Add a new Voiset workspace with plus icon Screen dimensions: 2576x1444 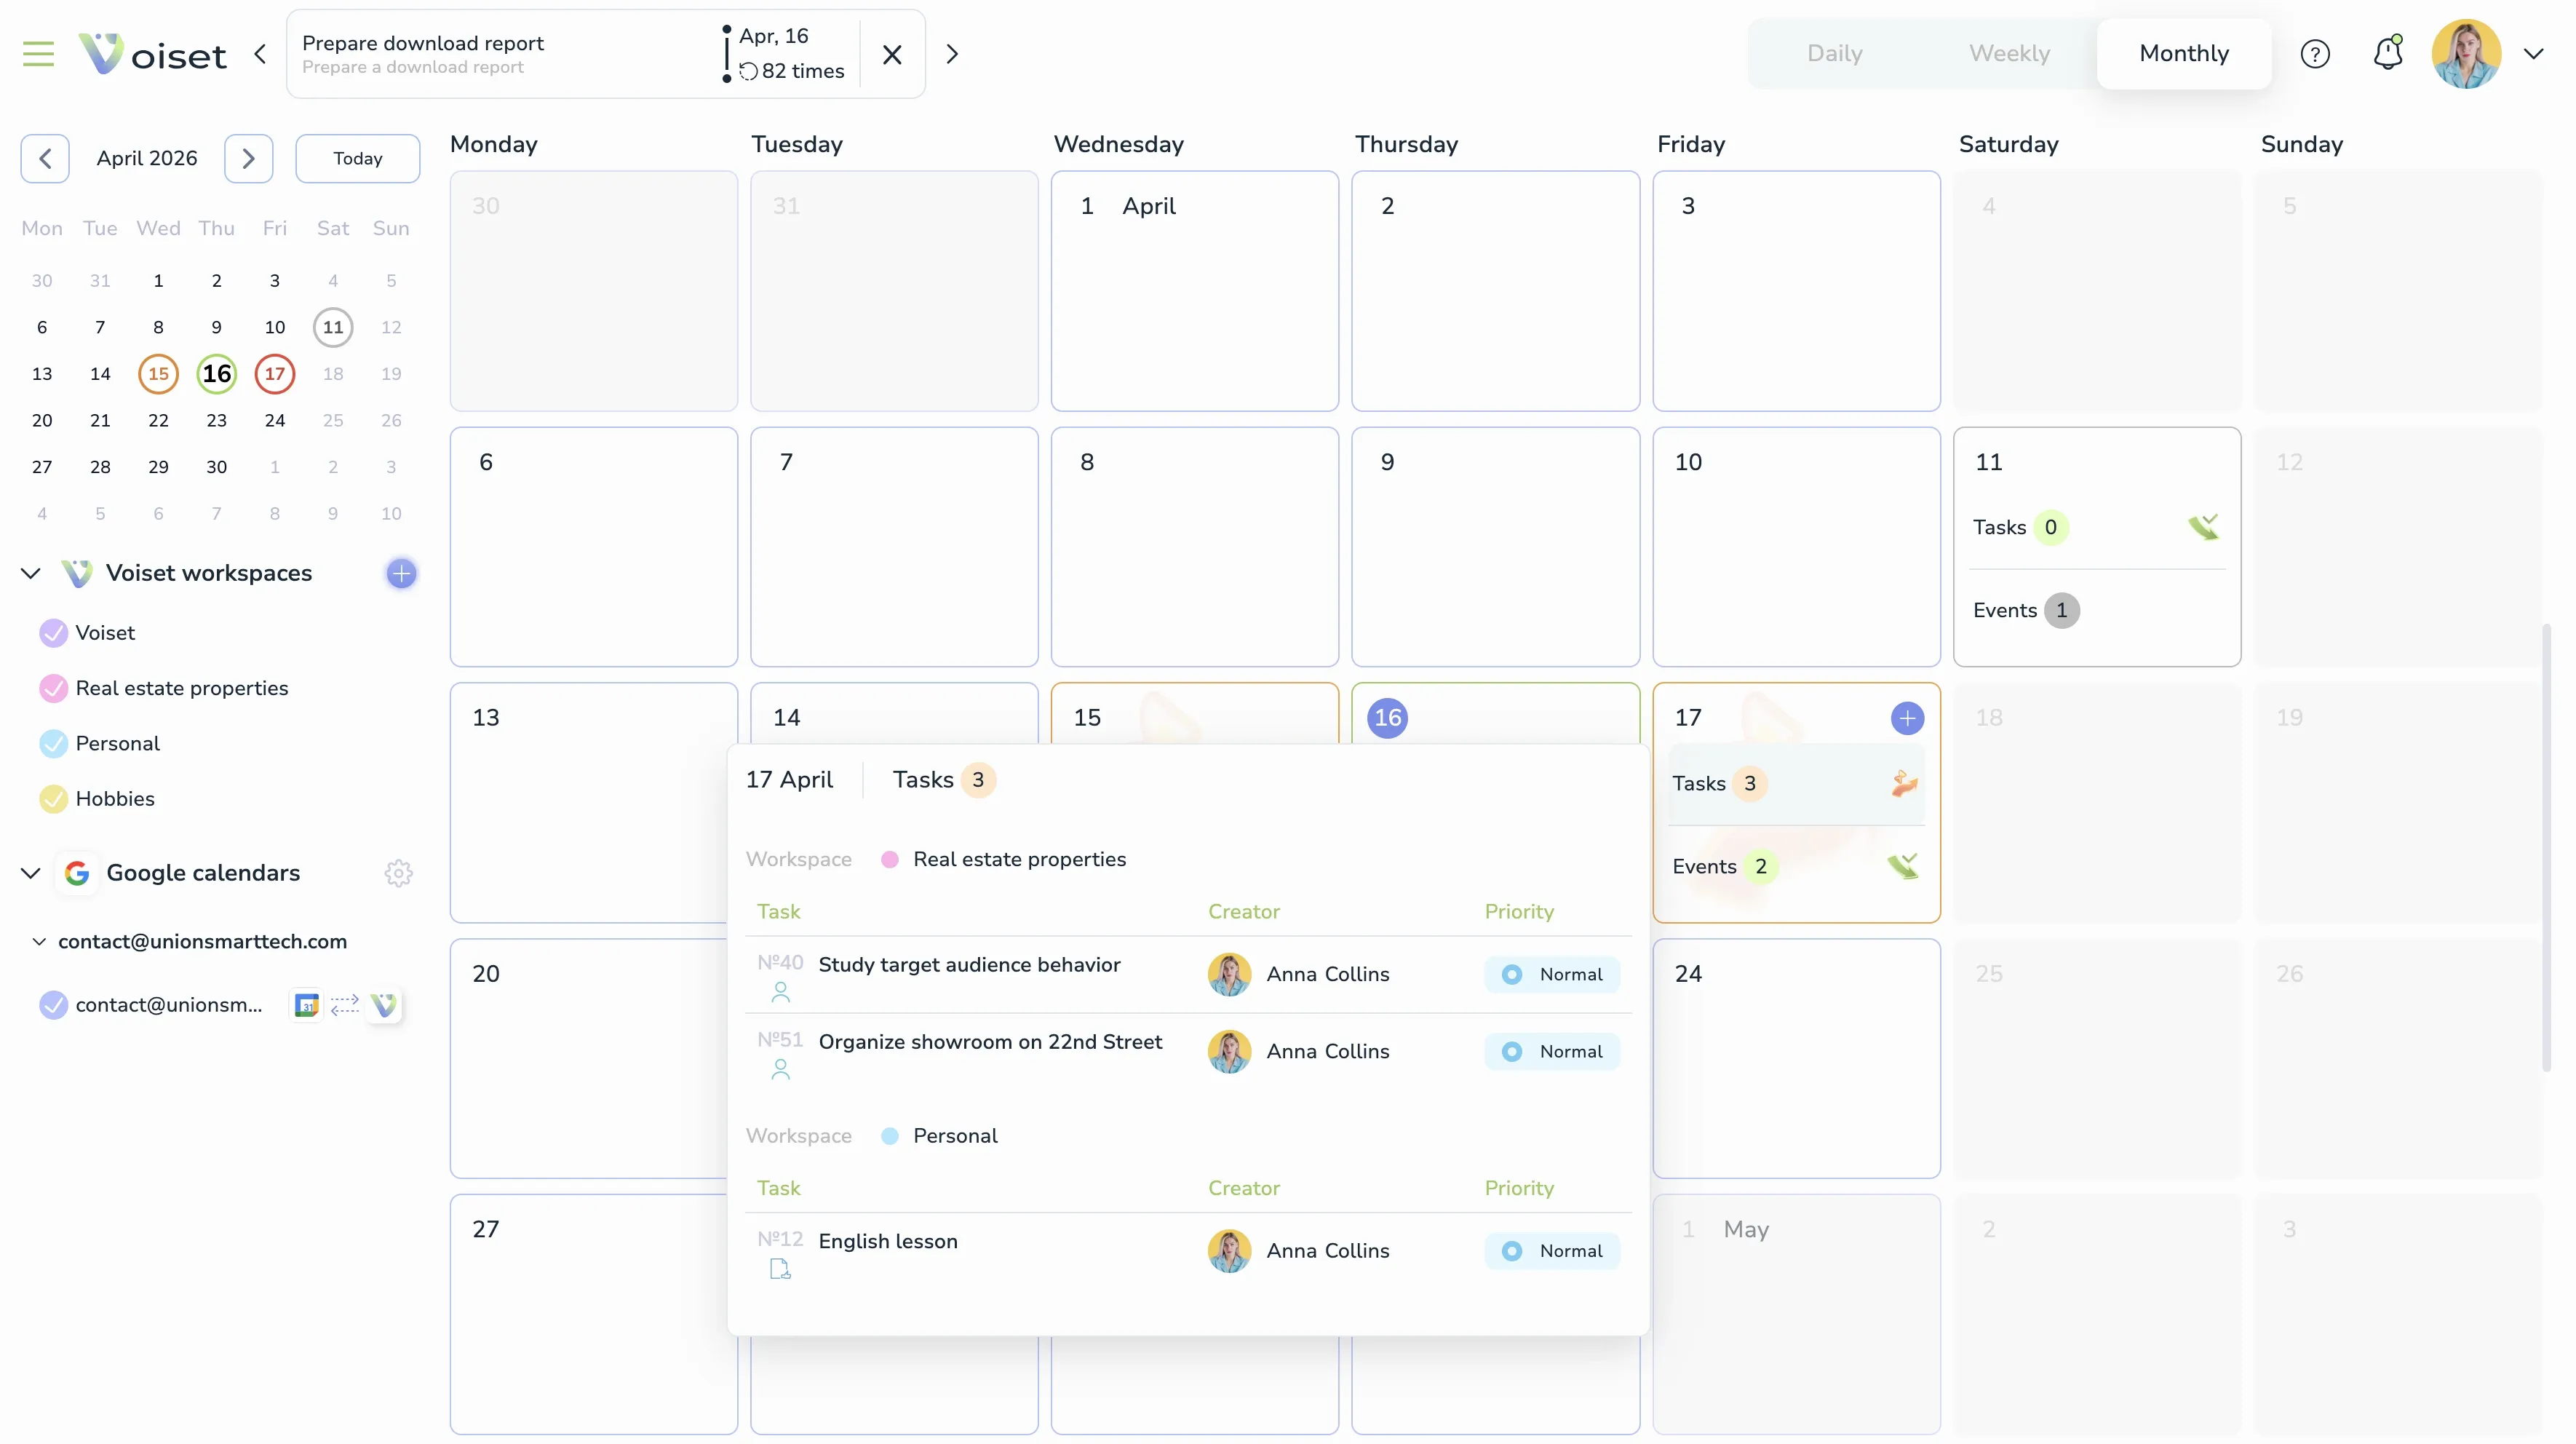(400, 573)
